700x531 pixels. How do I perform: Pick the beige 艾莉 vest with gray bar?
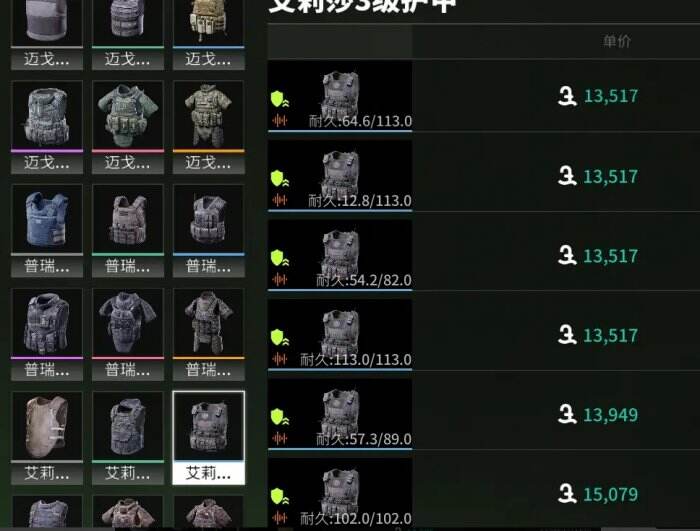[47, 438]
